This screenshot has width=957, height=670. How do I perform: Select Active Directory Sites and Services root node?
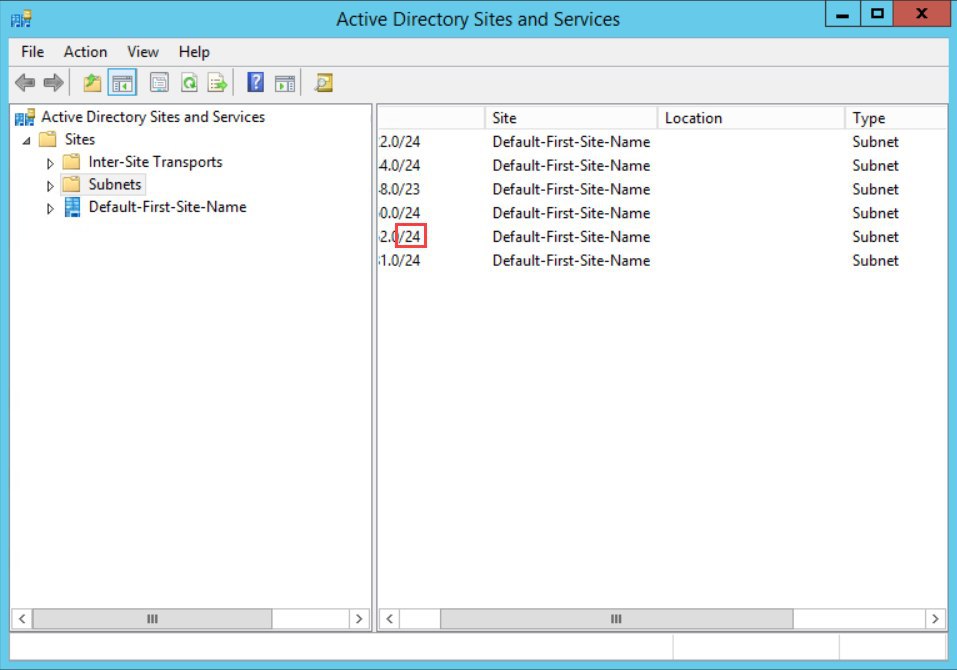click(x=153, y=117)
